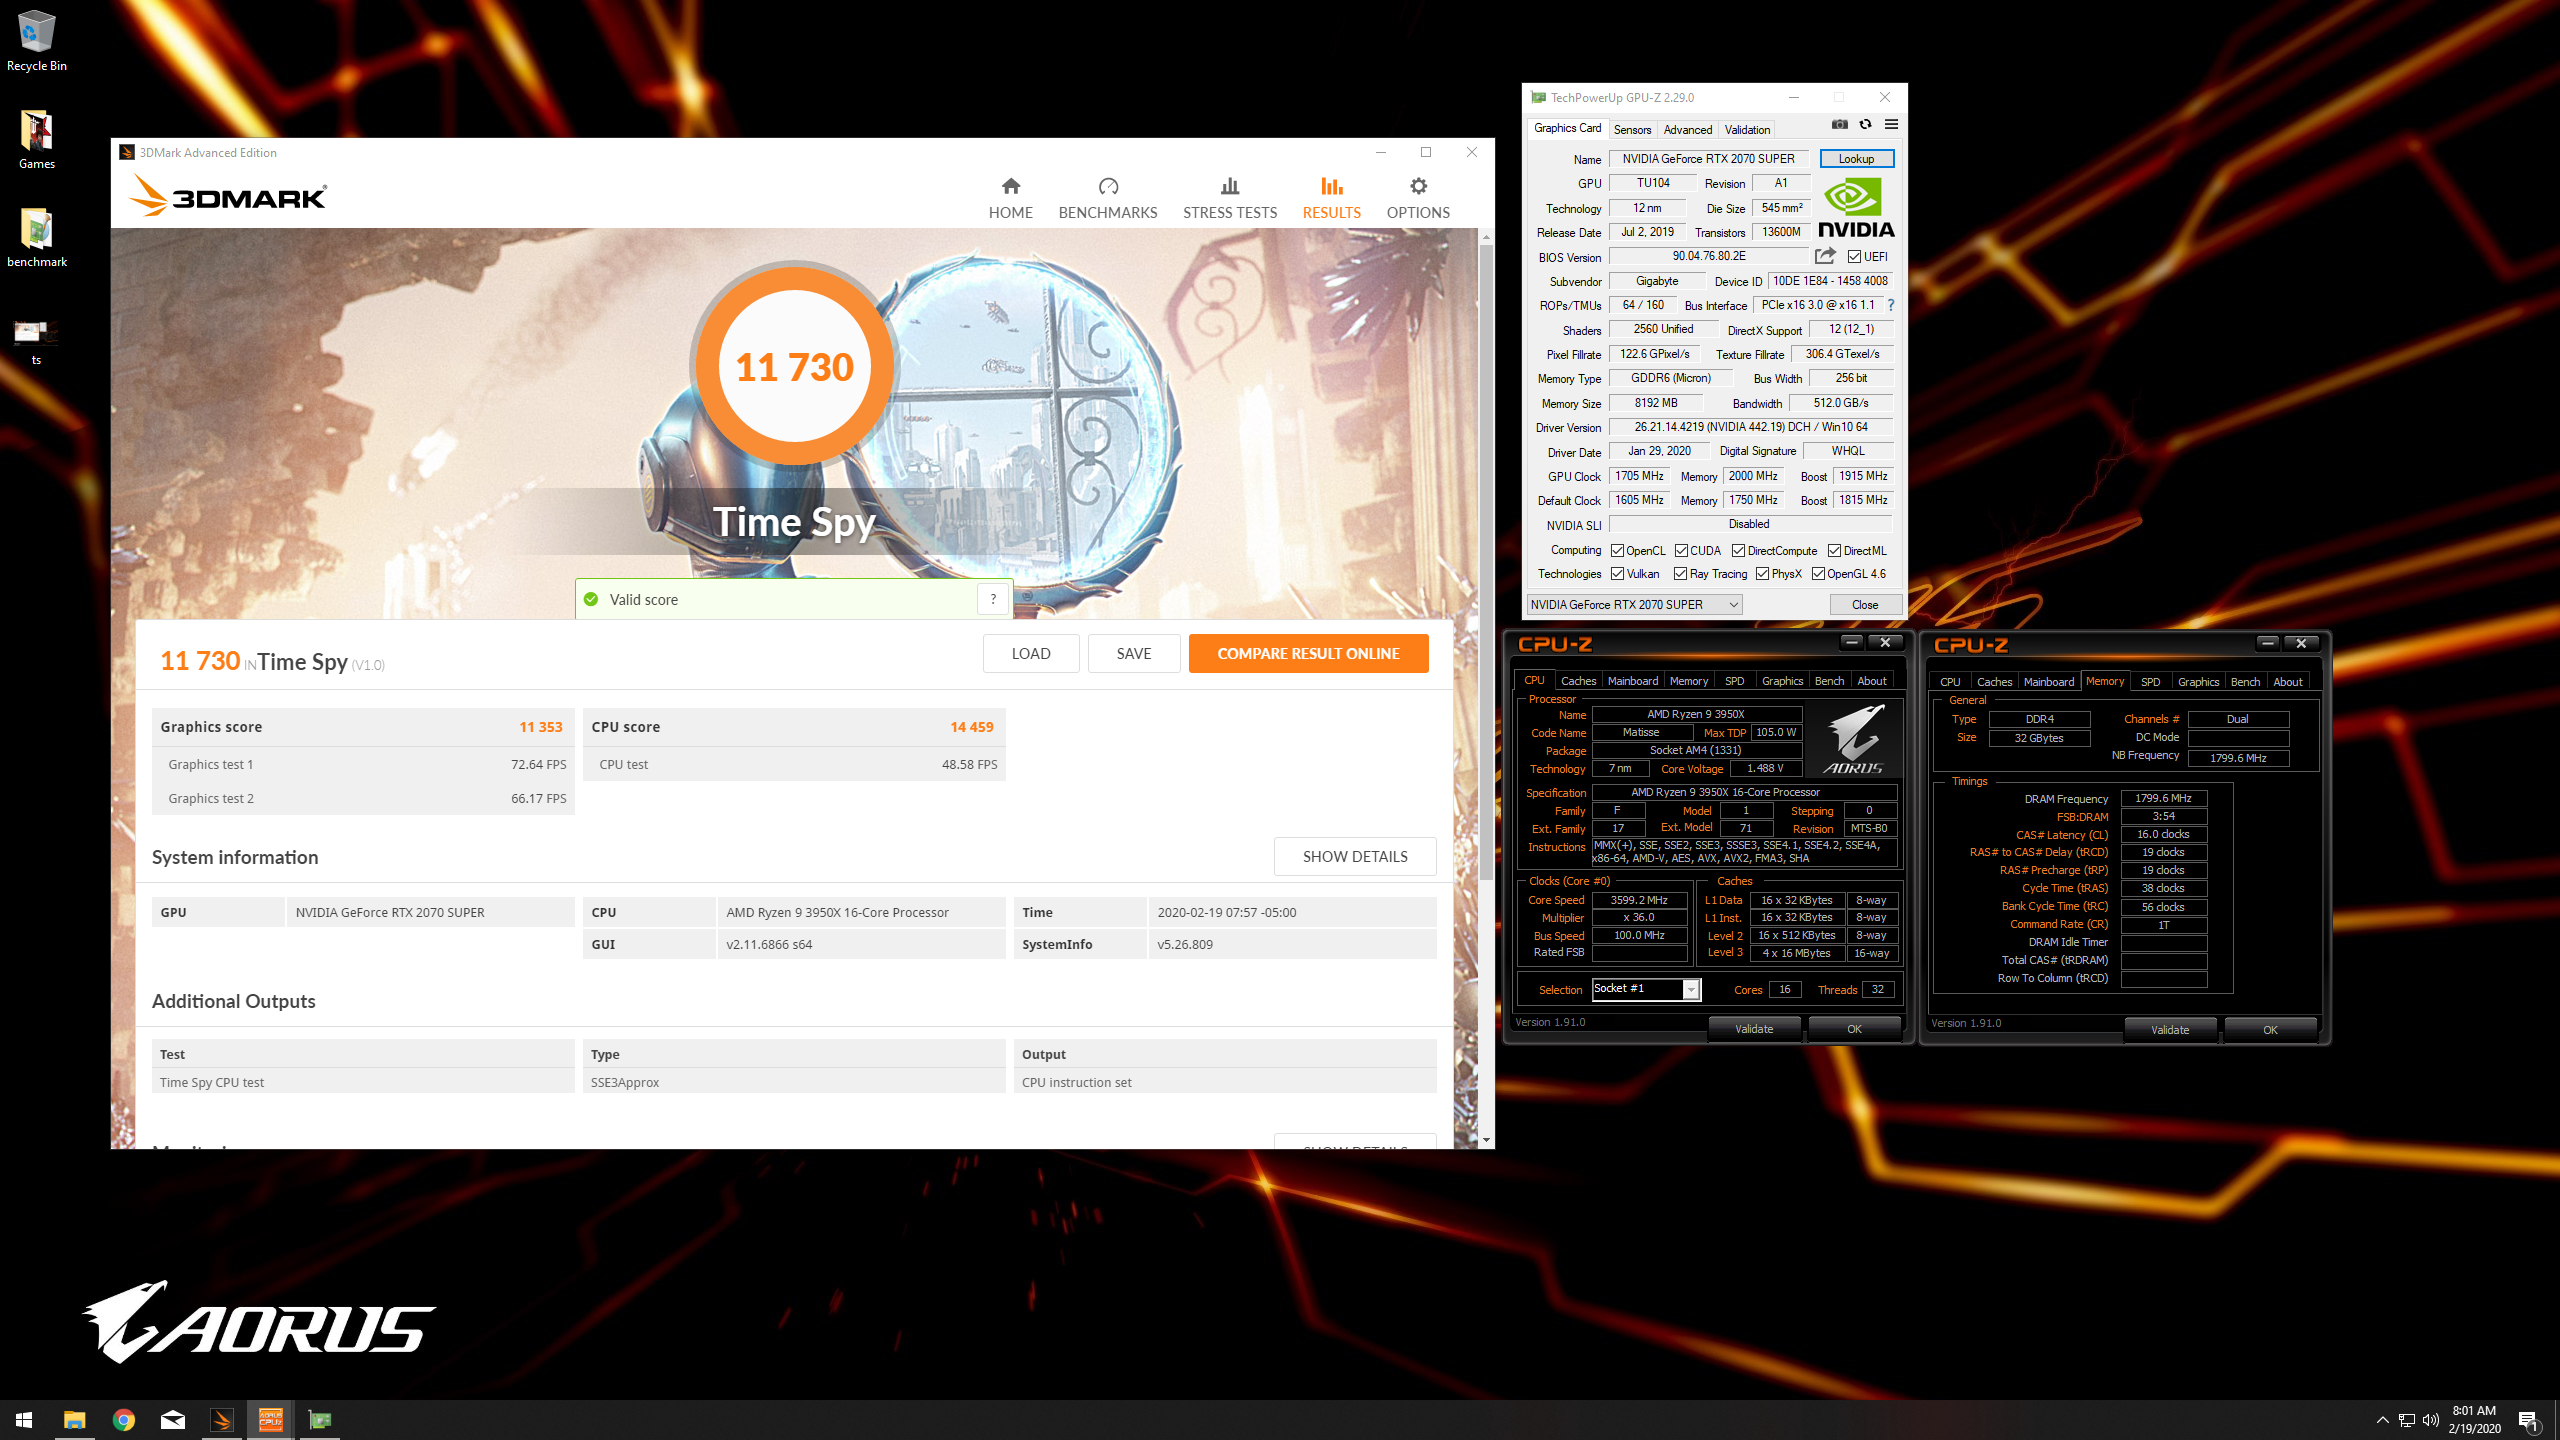Open GPU-Z hamburger menu
The image size is (2560, 1440).
click(x=1891, y=125)
